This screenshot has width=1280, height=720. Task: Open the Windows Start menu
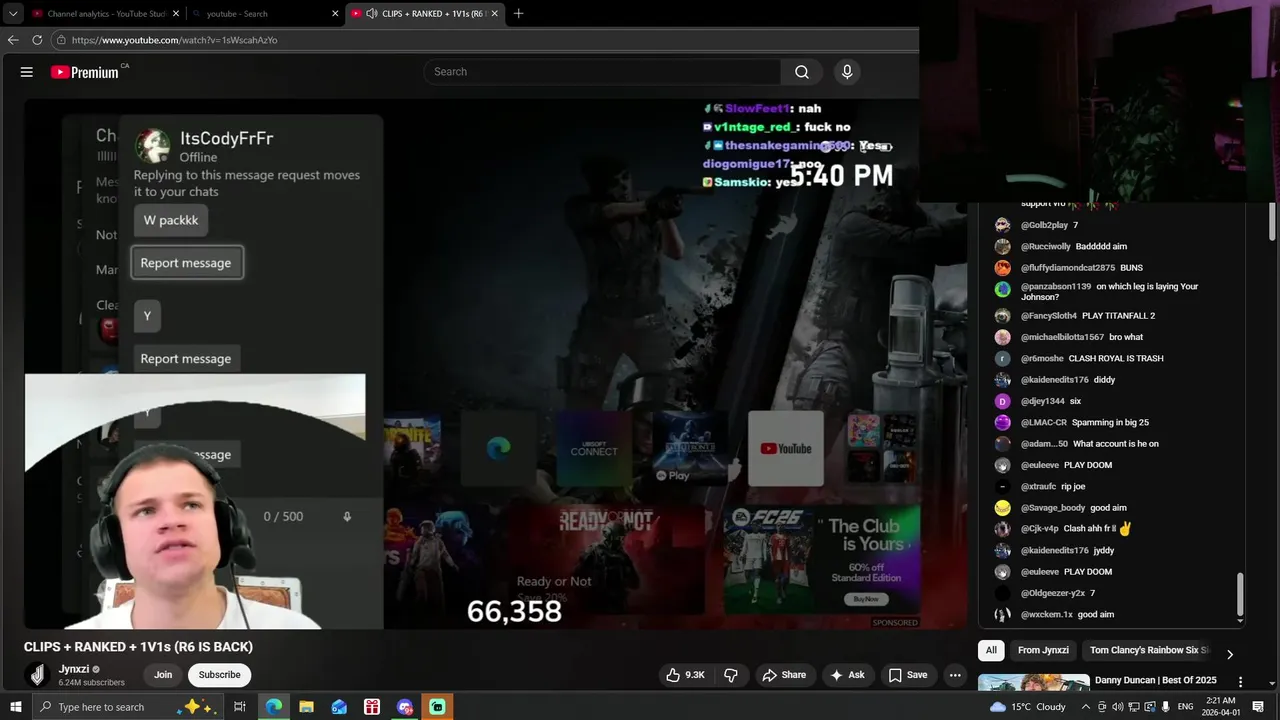[x=15, y=707]
